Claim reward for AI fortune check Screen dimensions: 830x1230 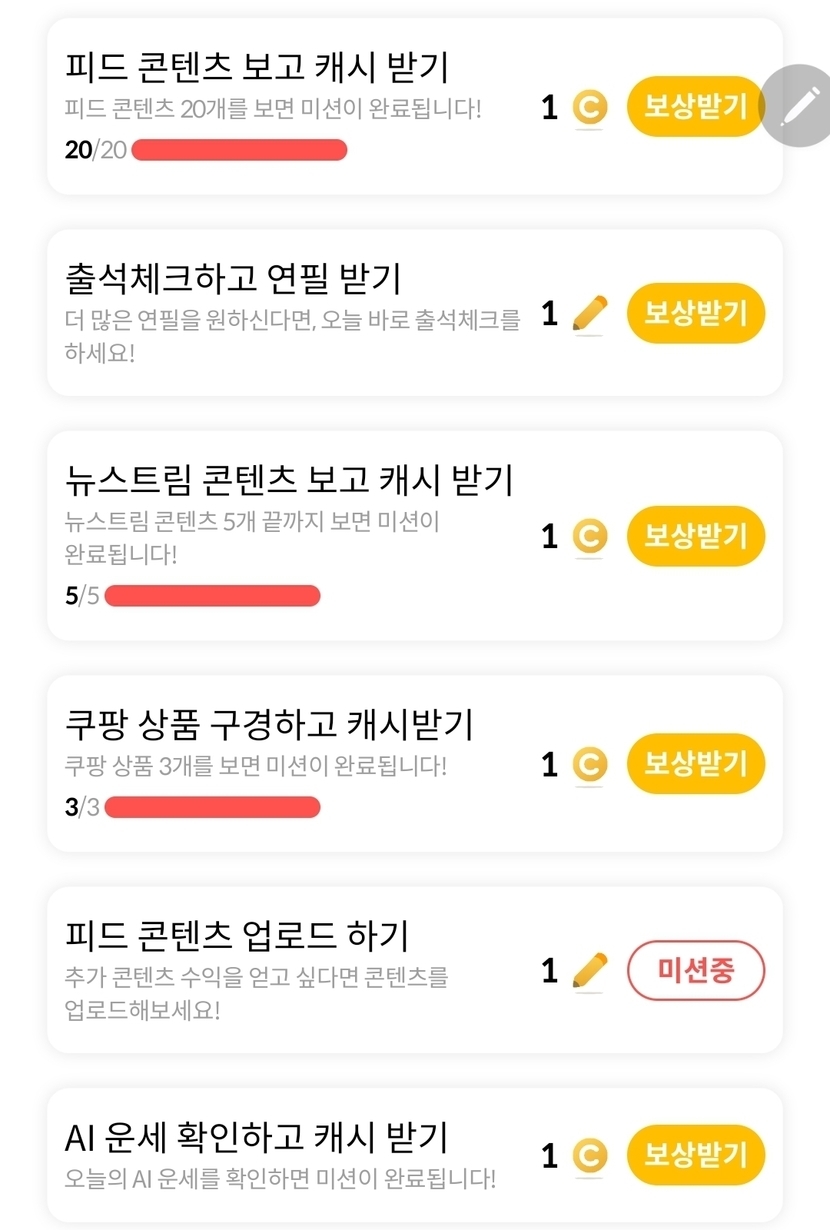[x=695, y=1155]
